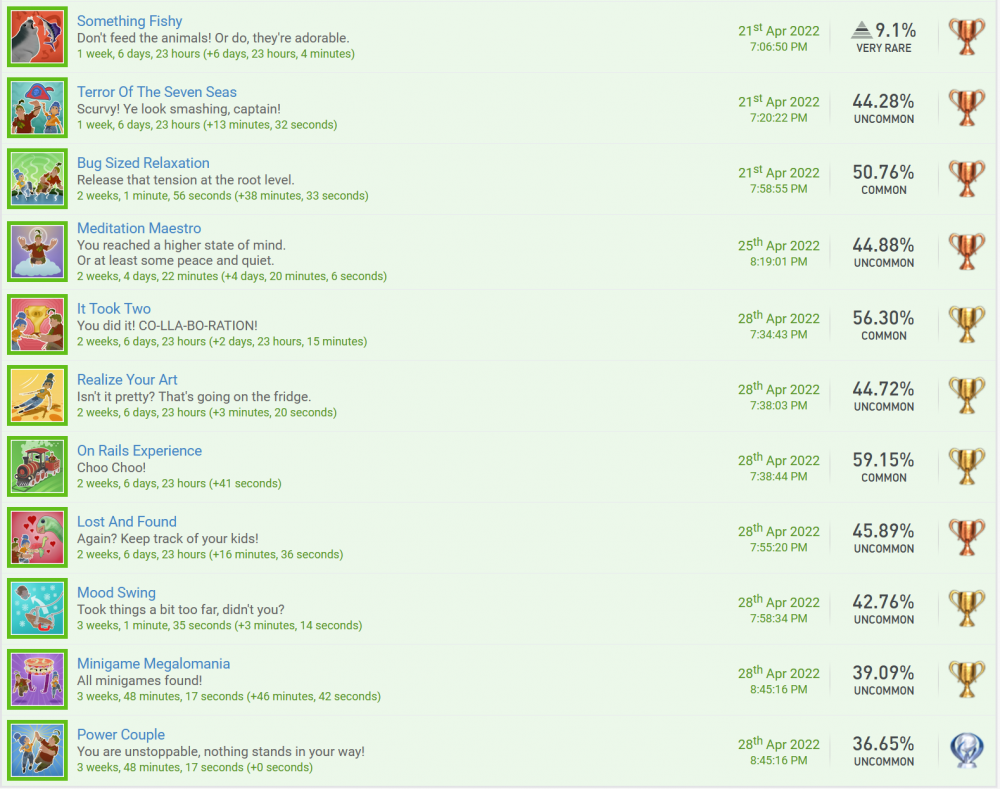Viewport: 1000px width, 789px height.
Task: Open the Realize Your Art trophy link
Action: click(127, 379)
